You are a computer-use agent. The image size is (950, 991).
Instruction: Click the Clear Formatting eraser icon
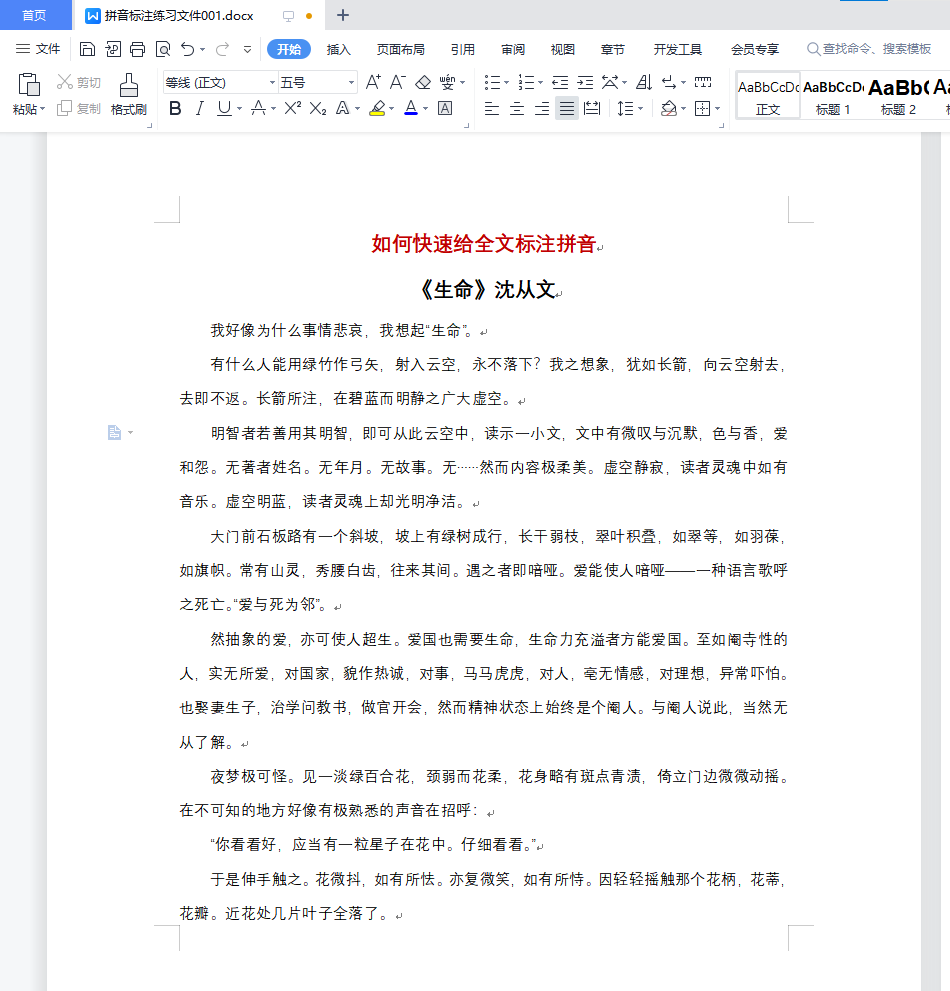coord(423,82)
